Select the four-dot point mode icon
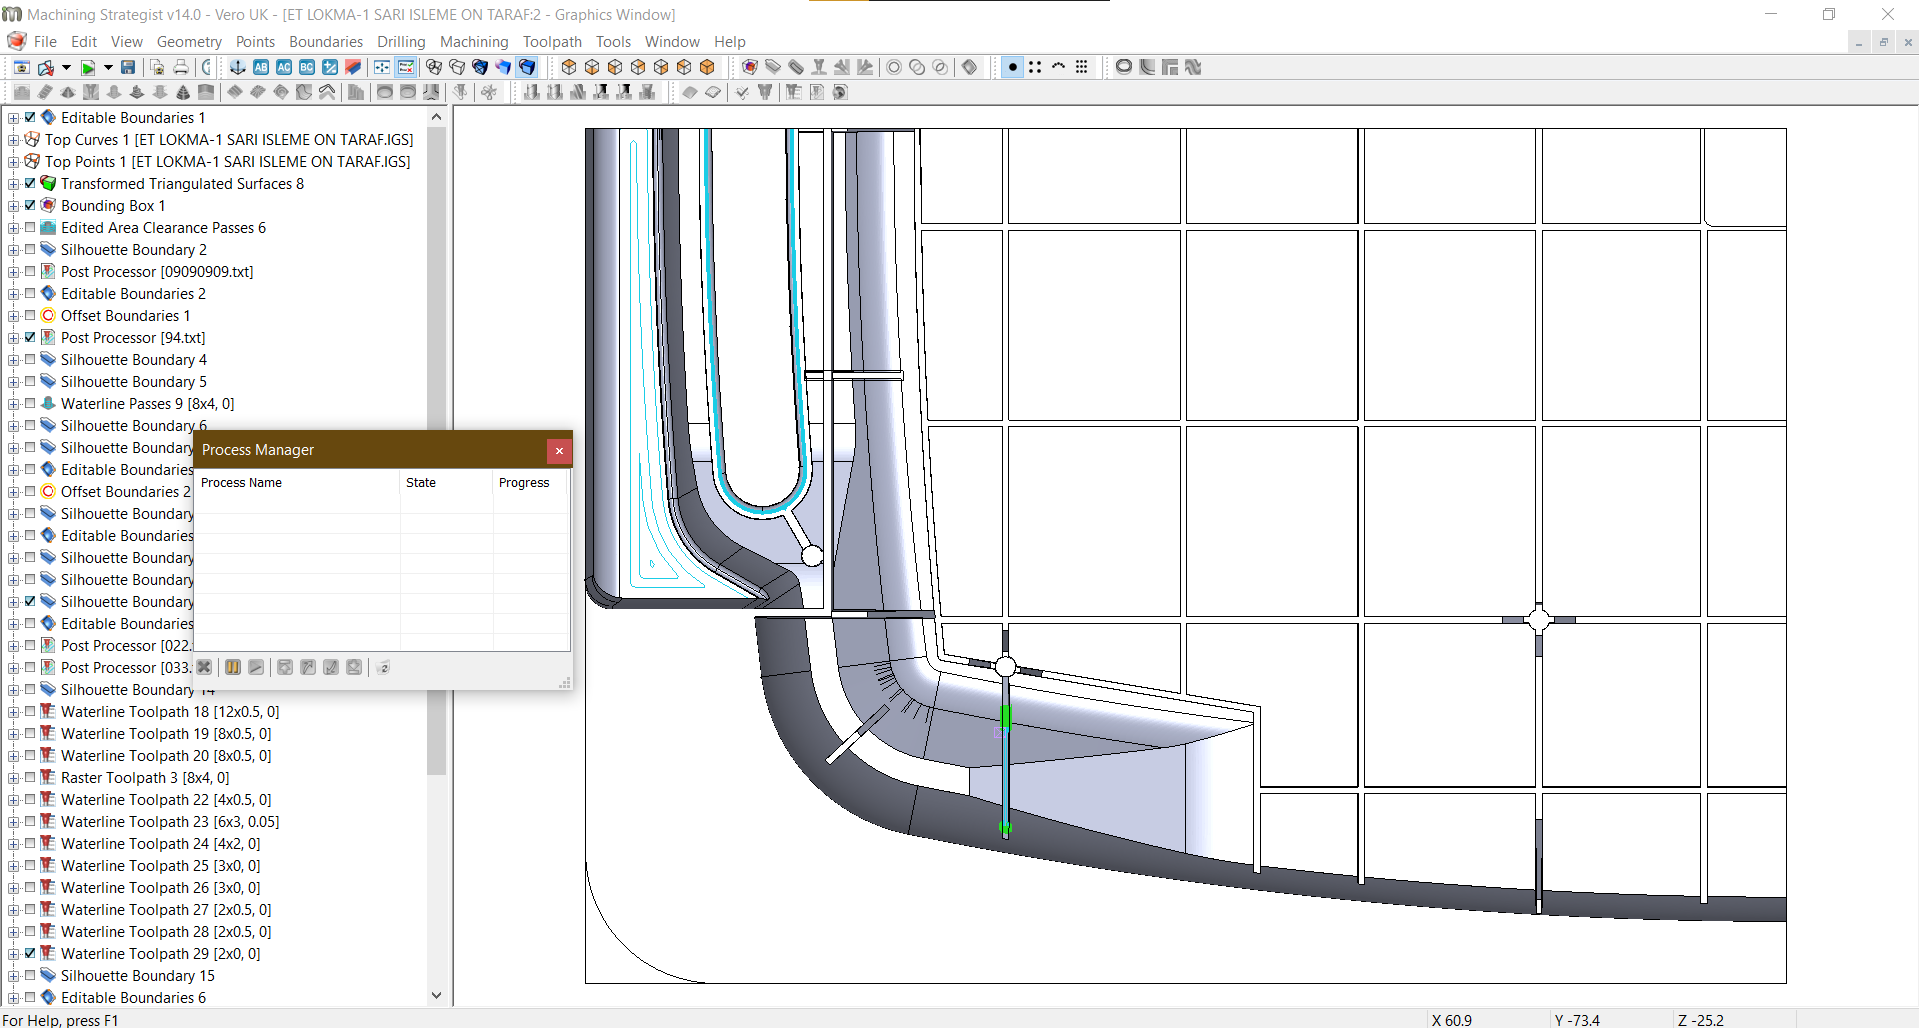The height and width of the screenshot is (1028, 1919). (1035, 67)
